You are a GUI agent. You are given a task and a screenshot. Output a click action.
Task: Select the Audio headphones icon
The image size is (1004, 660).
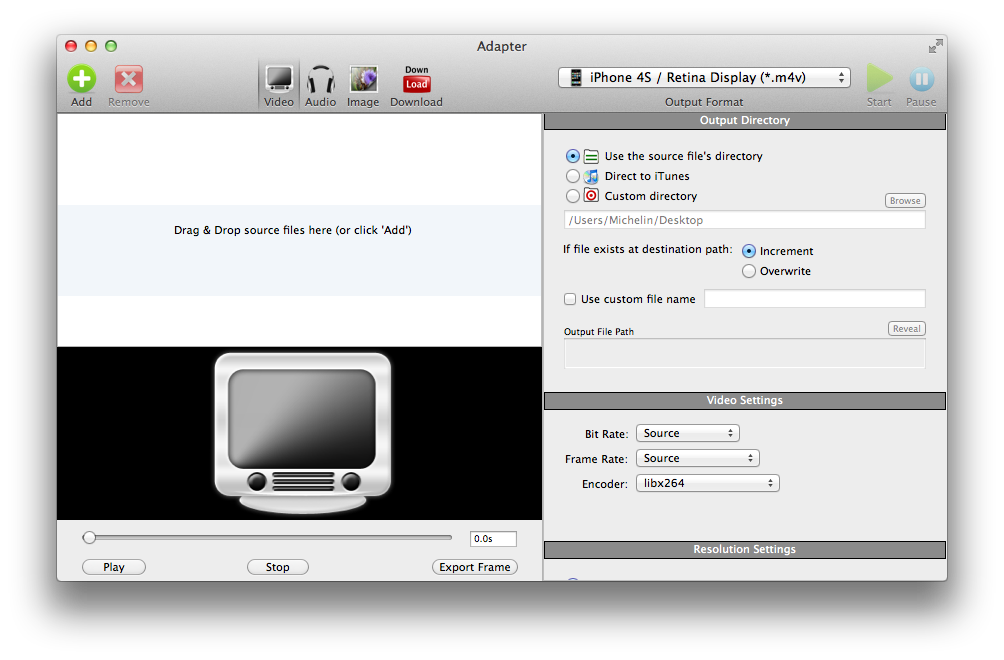click(x=320, y=79)
